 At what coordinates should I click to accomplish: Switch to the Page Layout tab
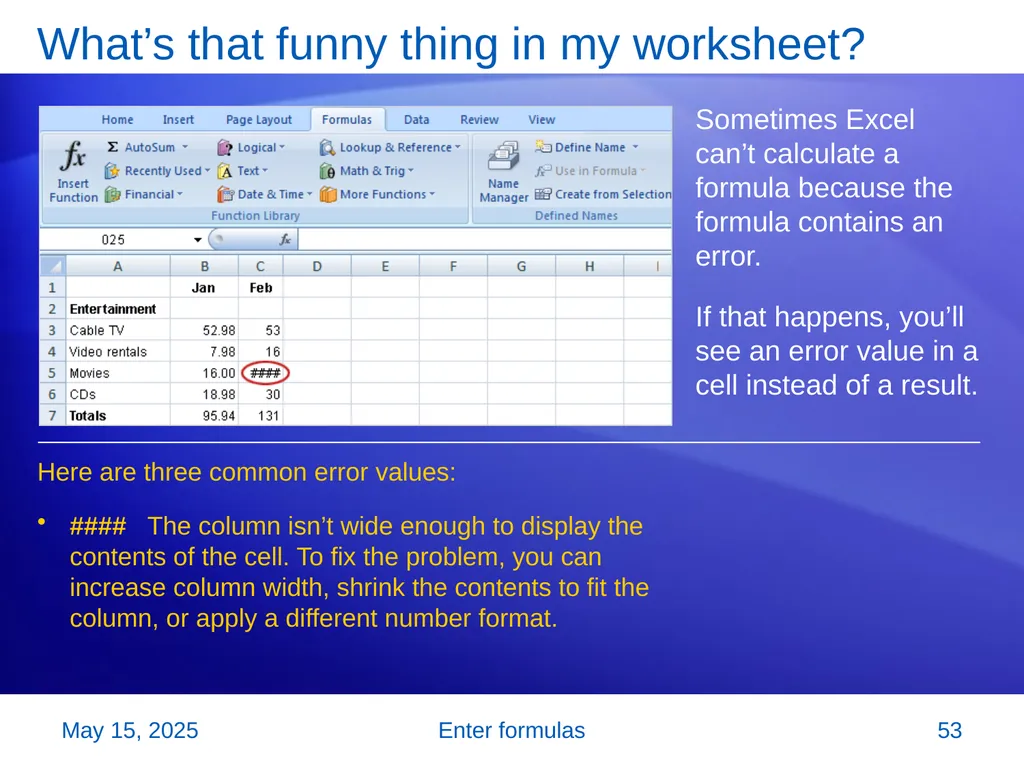[x=259, y=120]
